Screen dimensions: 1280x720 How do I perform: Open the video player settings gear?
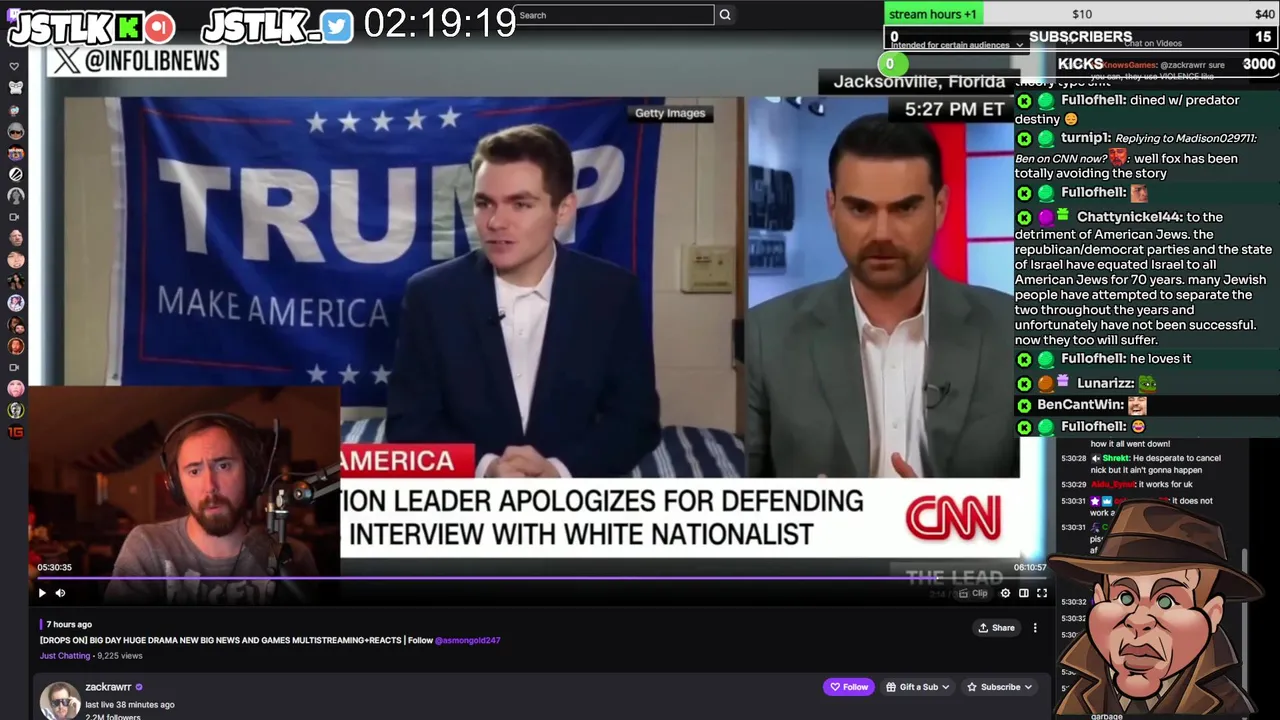pos(1005,593)
